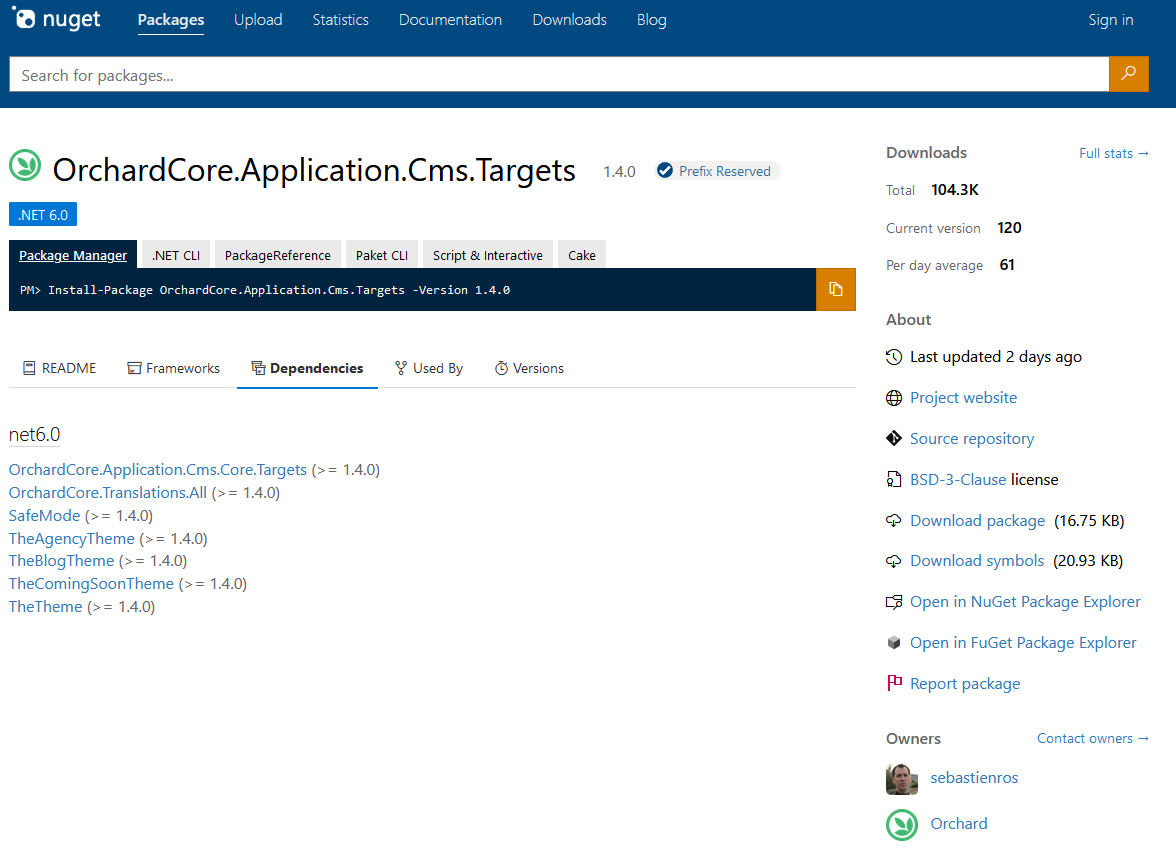Click the Last updated history icon
This screenshot has width=1176, height=850.
[893, 357]
